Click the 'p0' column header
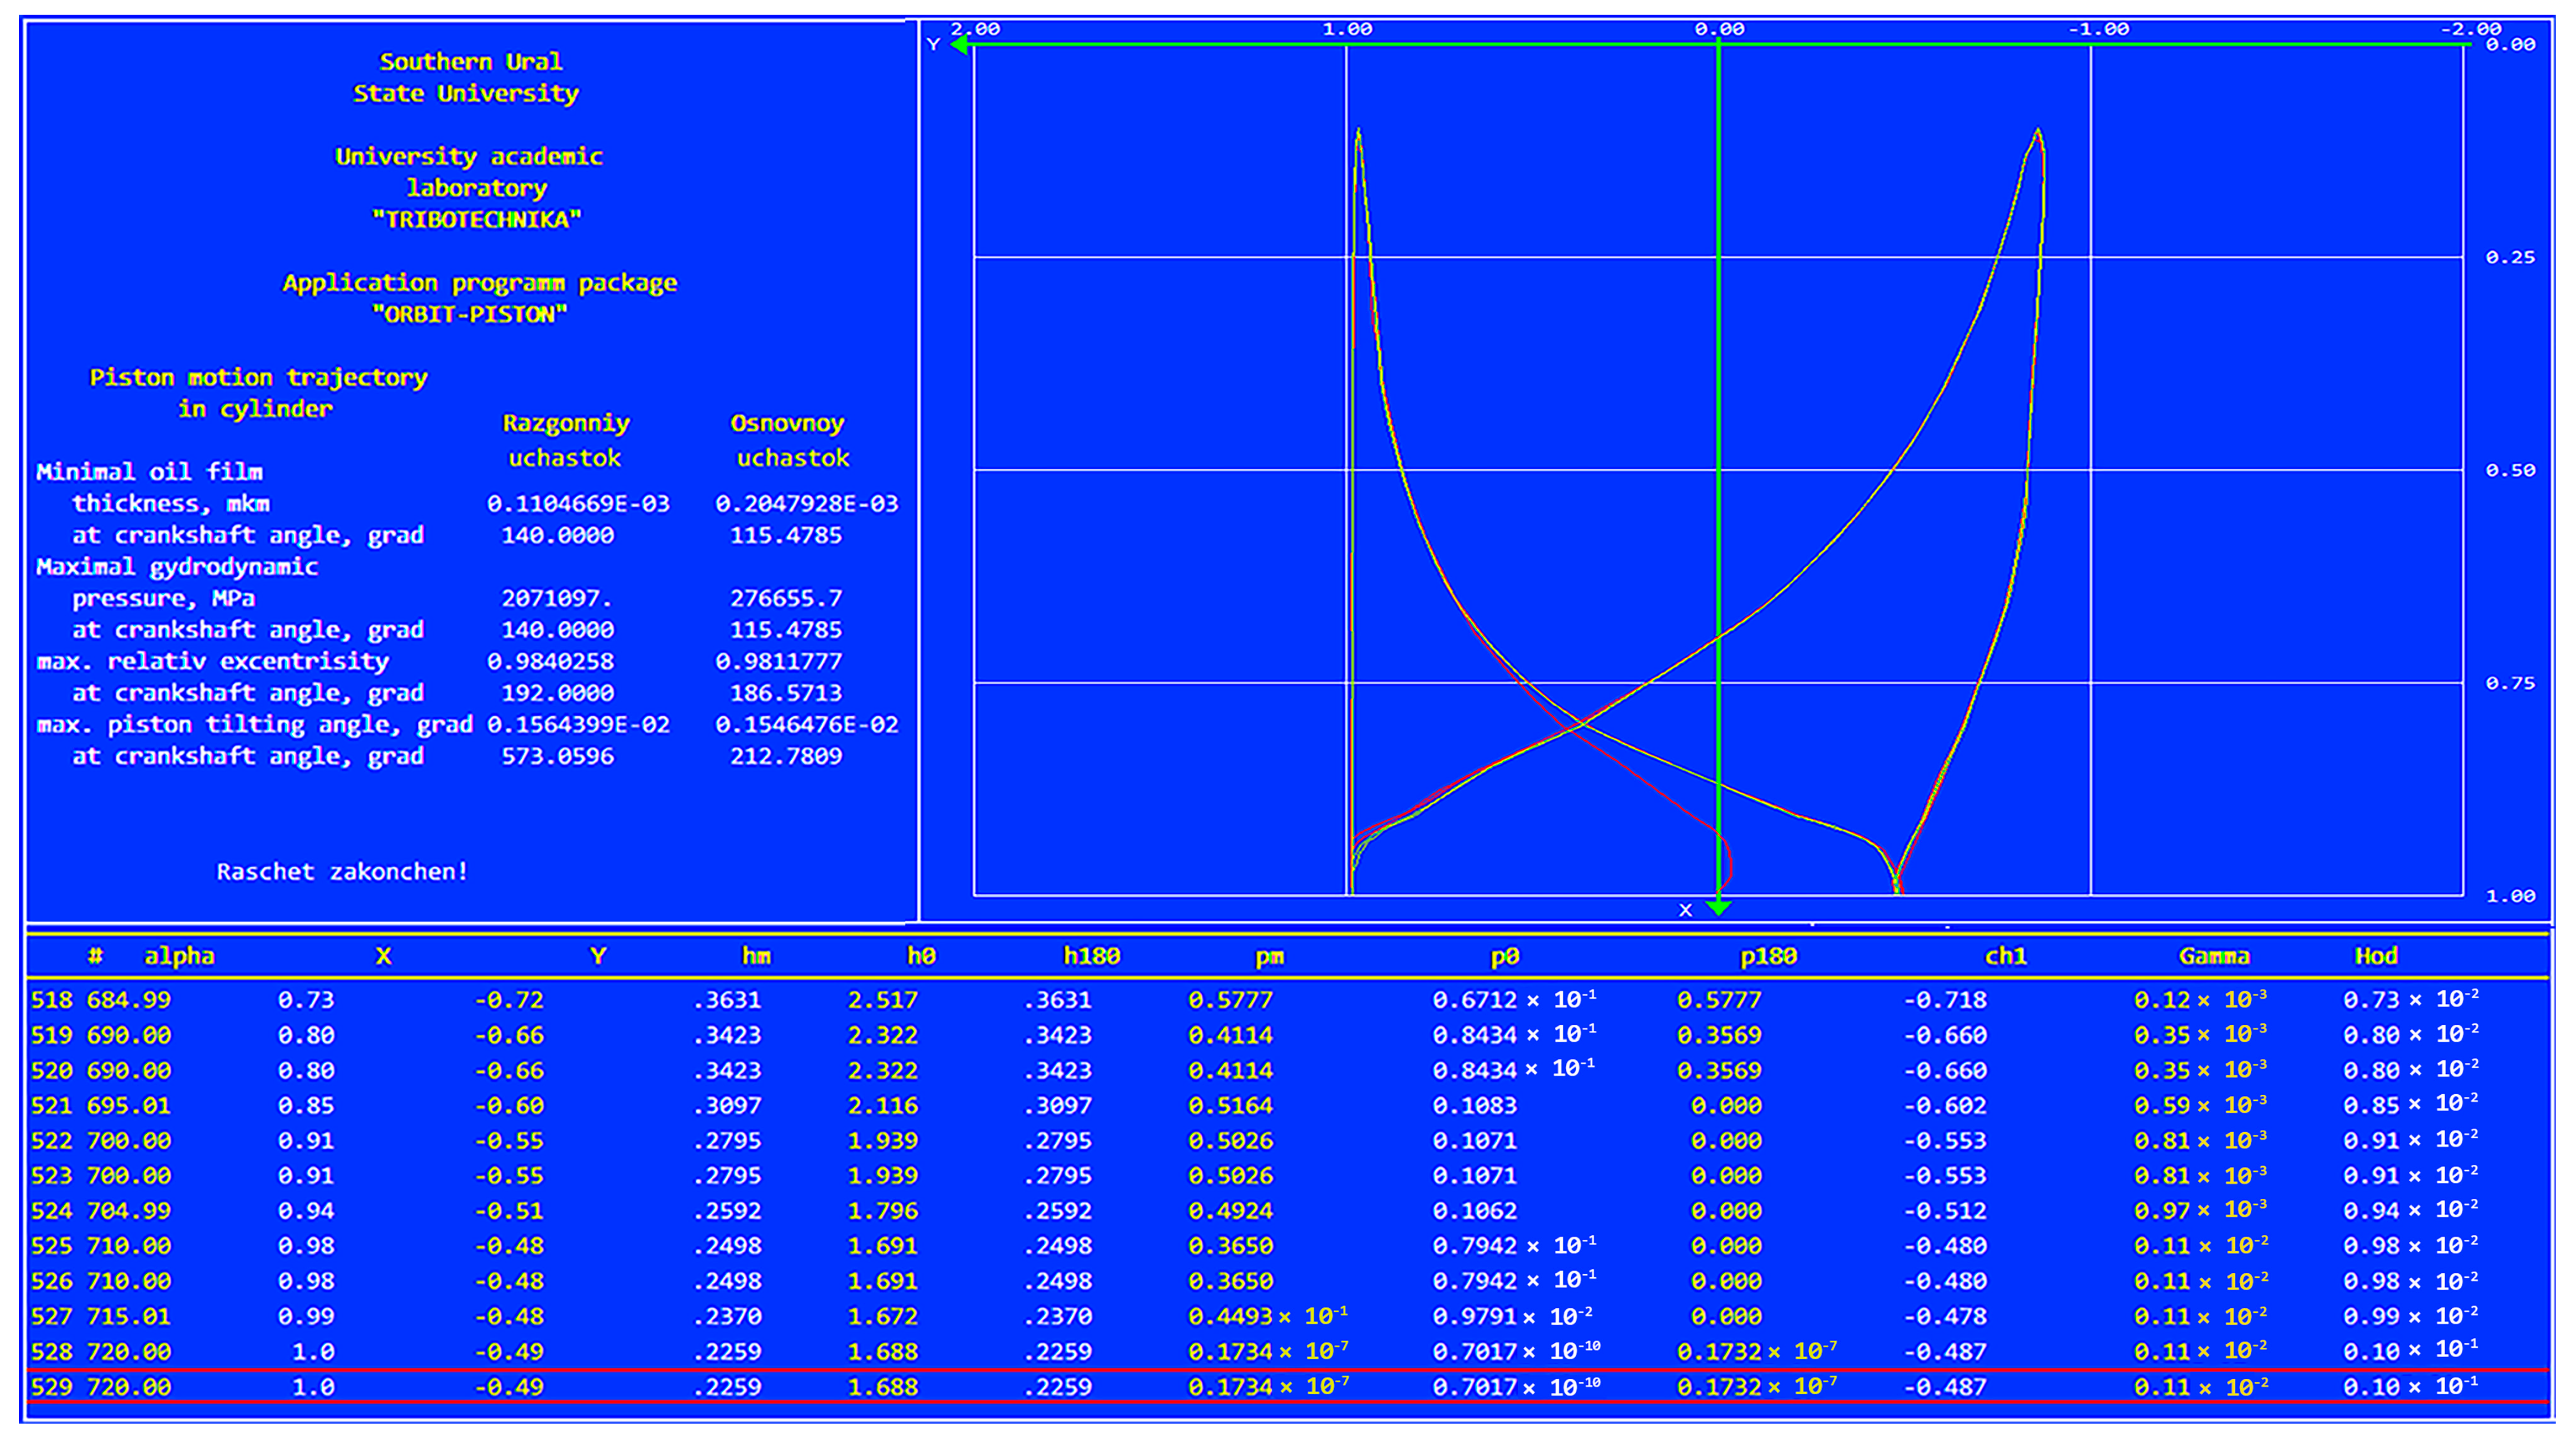 (x=1504, y=956)
